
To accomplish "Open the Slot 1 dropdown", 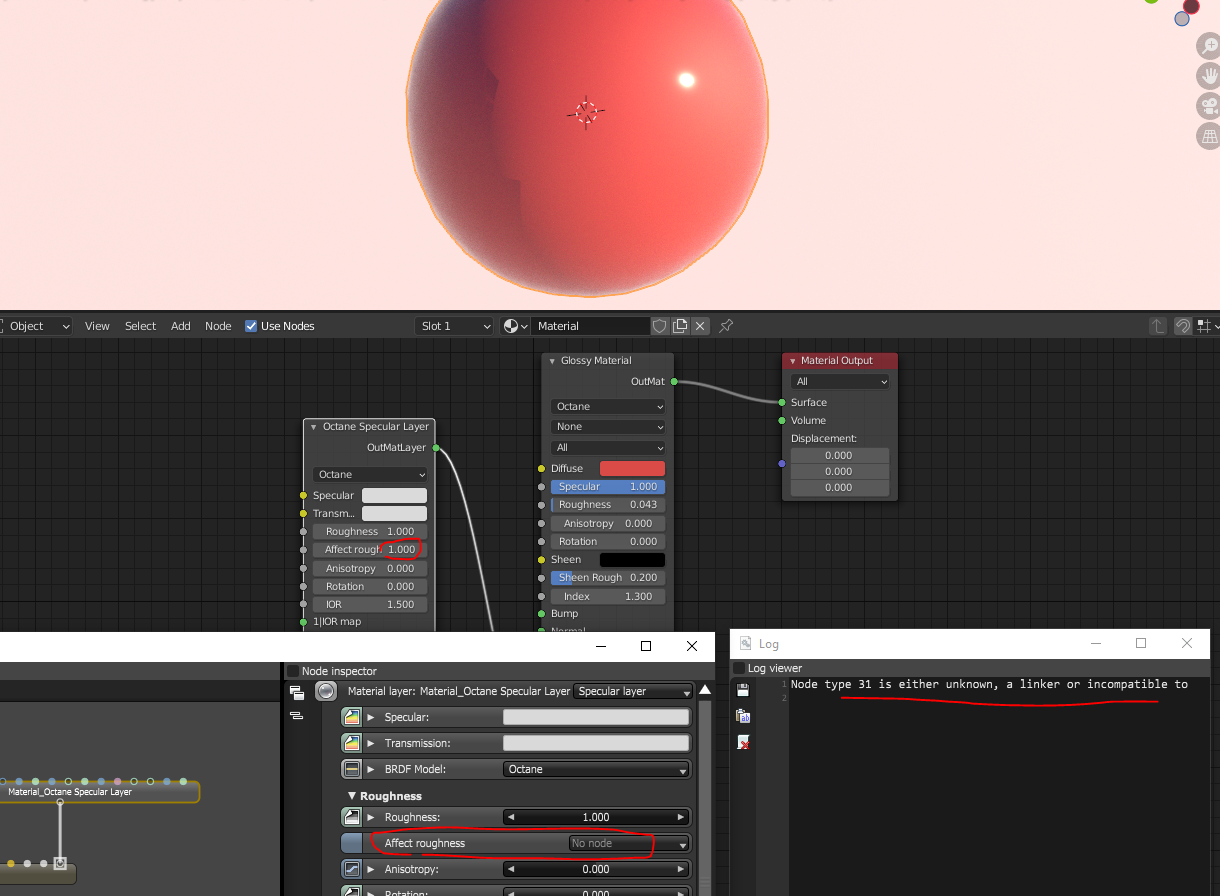I will pos(455,326).
